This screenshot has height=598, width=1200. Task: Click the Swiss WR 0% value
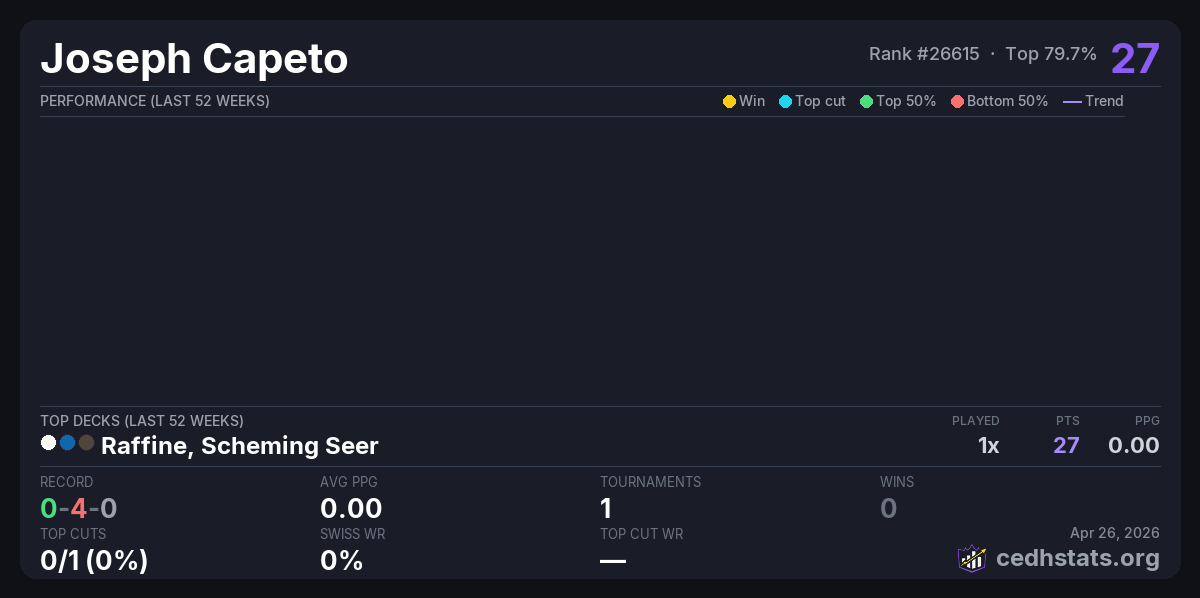(x=341, y=560)
